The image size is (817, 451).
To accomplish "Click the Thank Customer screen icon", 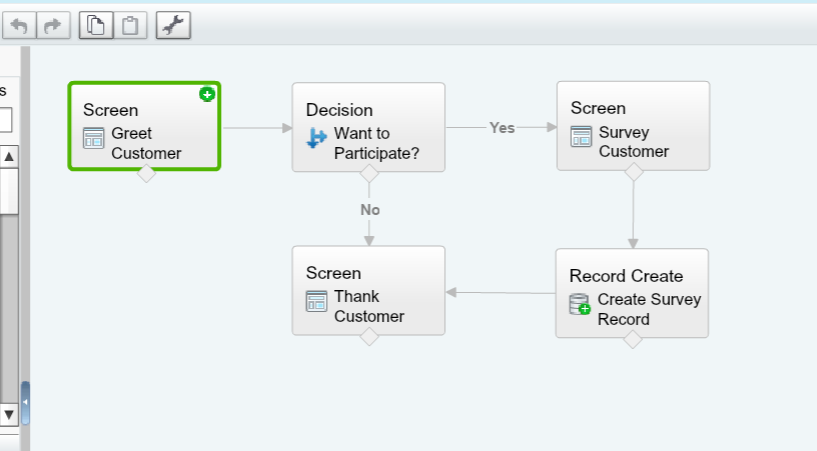I will click(317, 301).
